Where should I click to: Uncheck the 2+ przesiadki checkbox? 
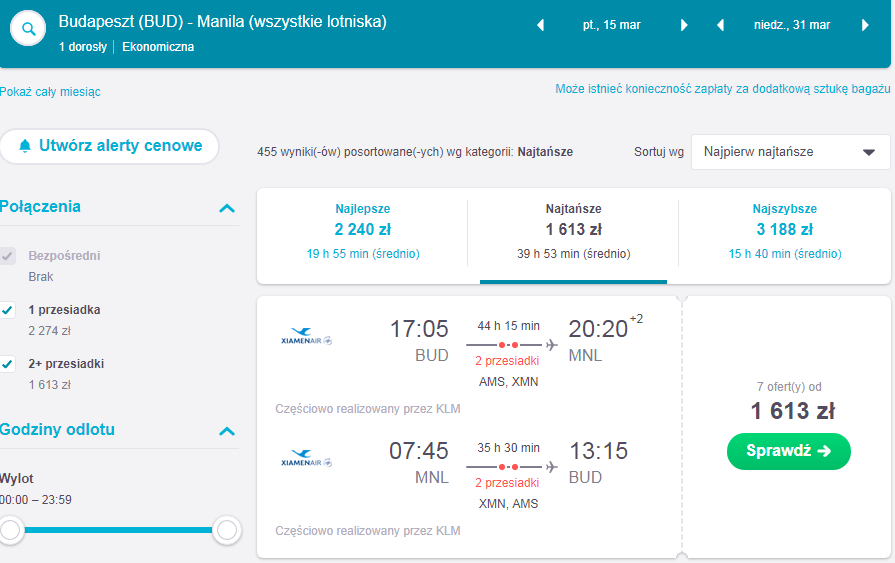point(7,364)
